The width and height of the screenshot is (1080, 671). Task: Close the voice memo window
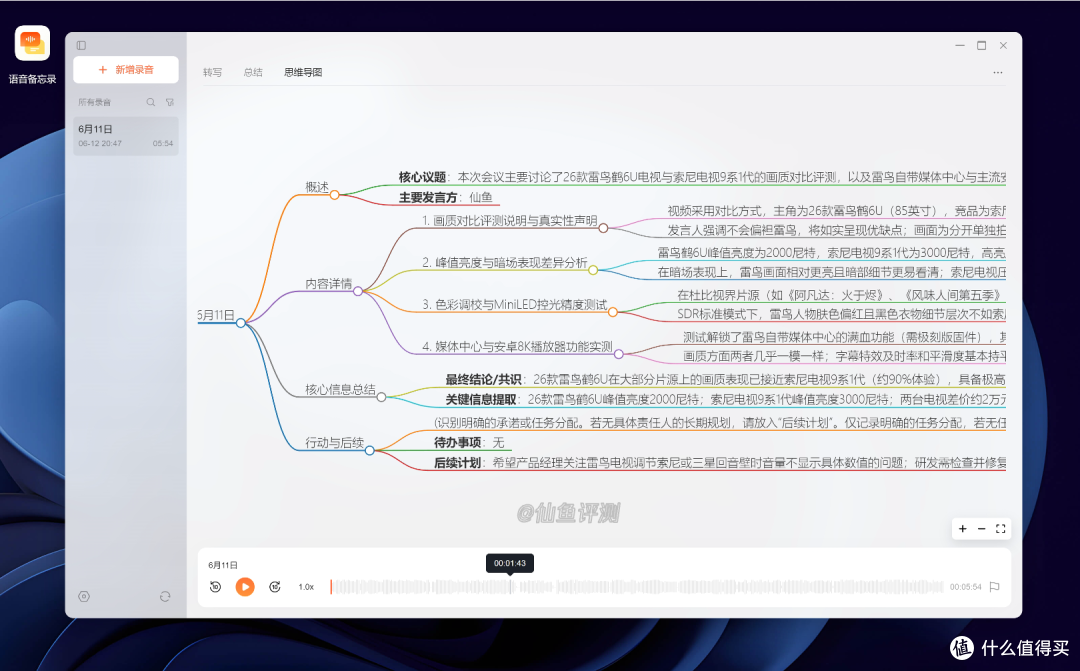[1004, 45]
